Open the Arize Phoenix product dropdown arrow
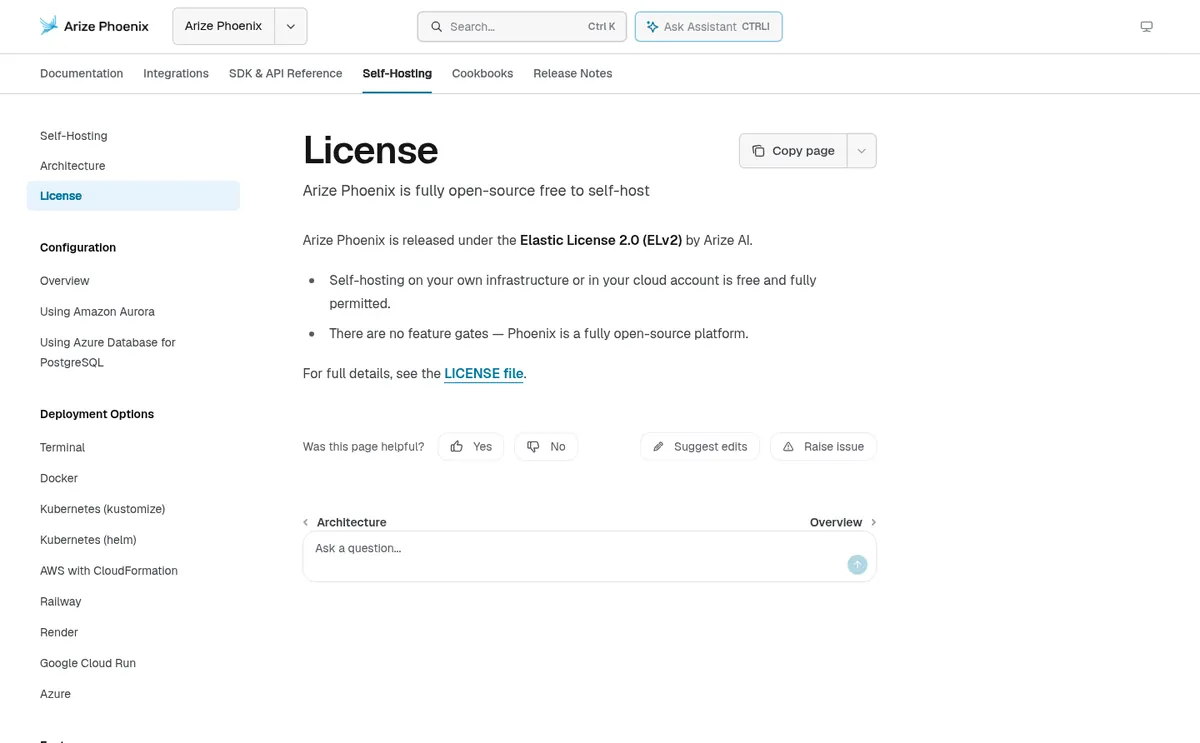The height and width of the screenshot is (743, 1200). pos(291,27)
